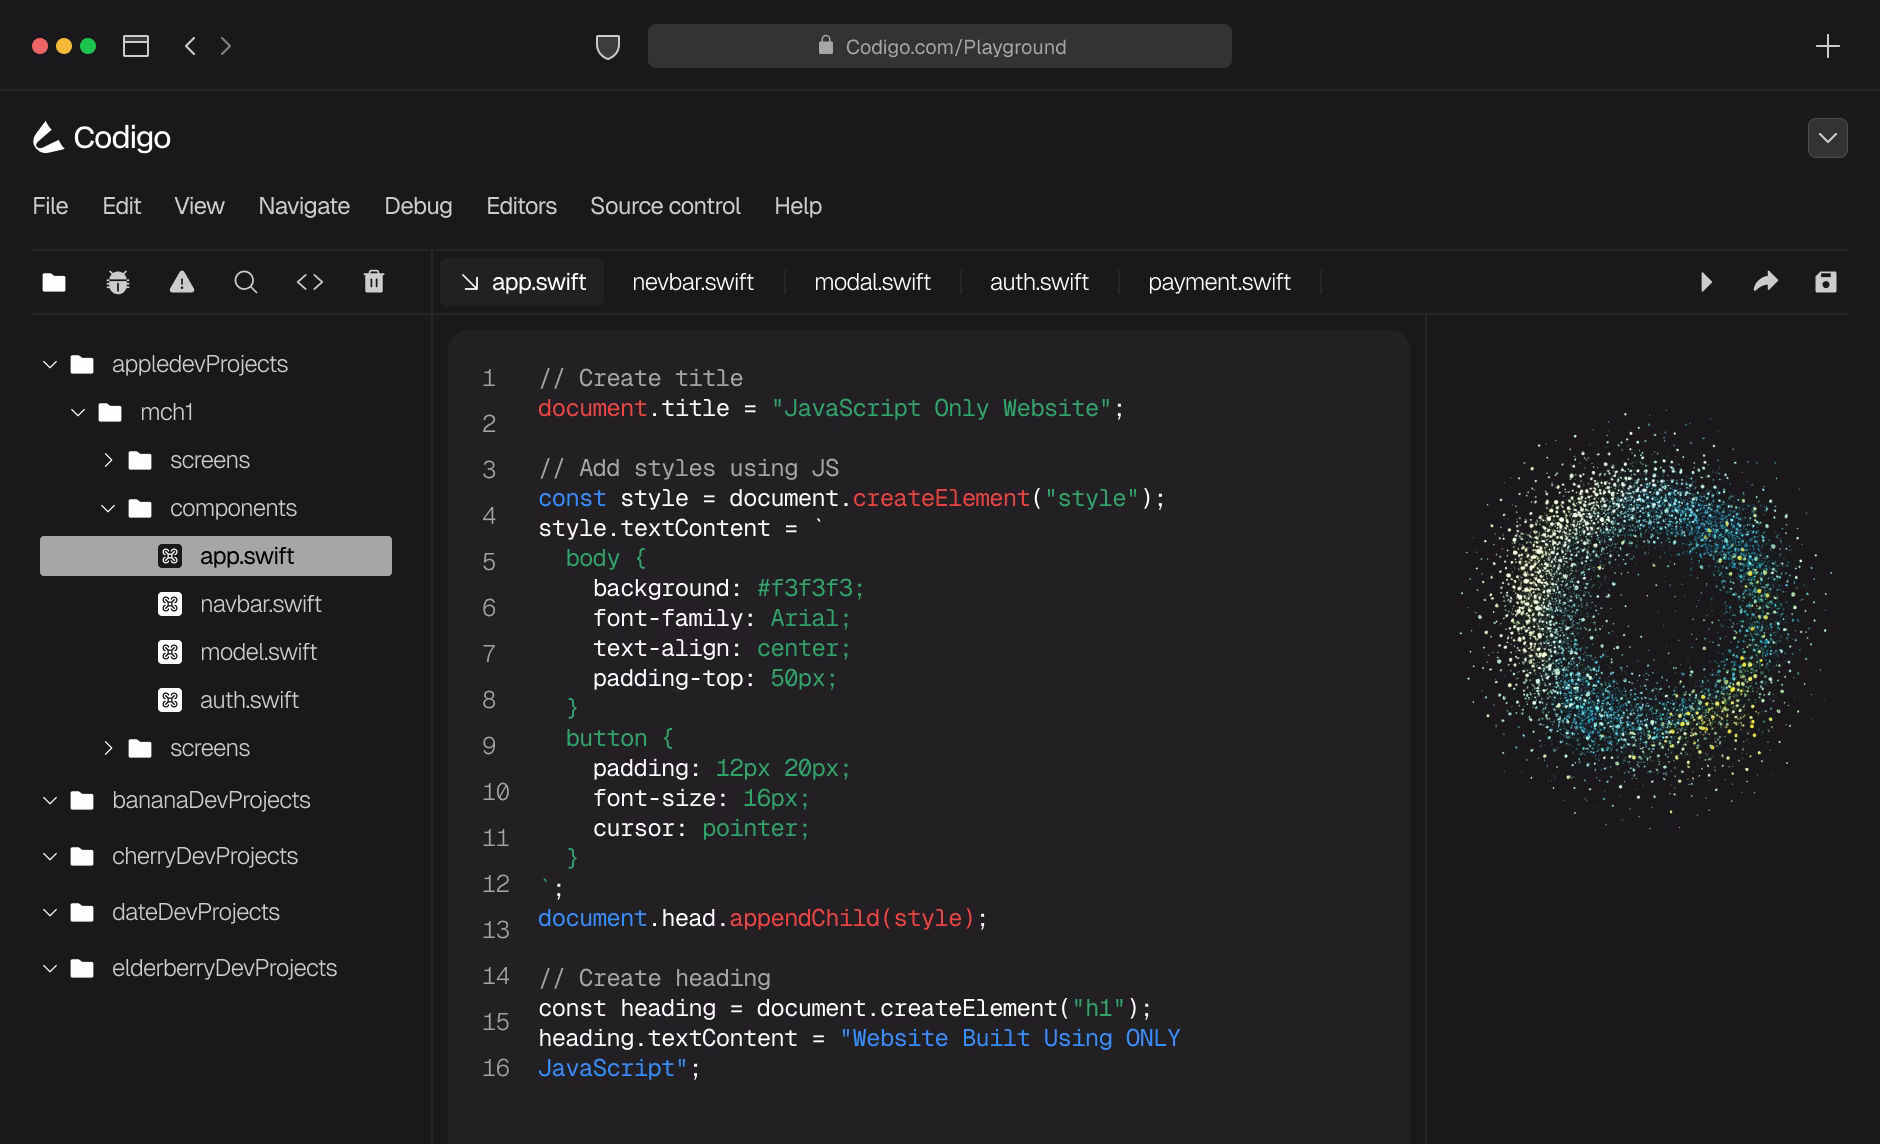Collapse the components folder
The width and height of the screenshot is (1880, 1144).
[108, 509]
